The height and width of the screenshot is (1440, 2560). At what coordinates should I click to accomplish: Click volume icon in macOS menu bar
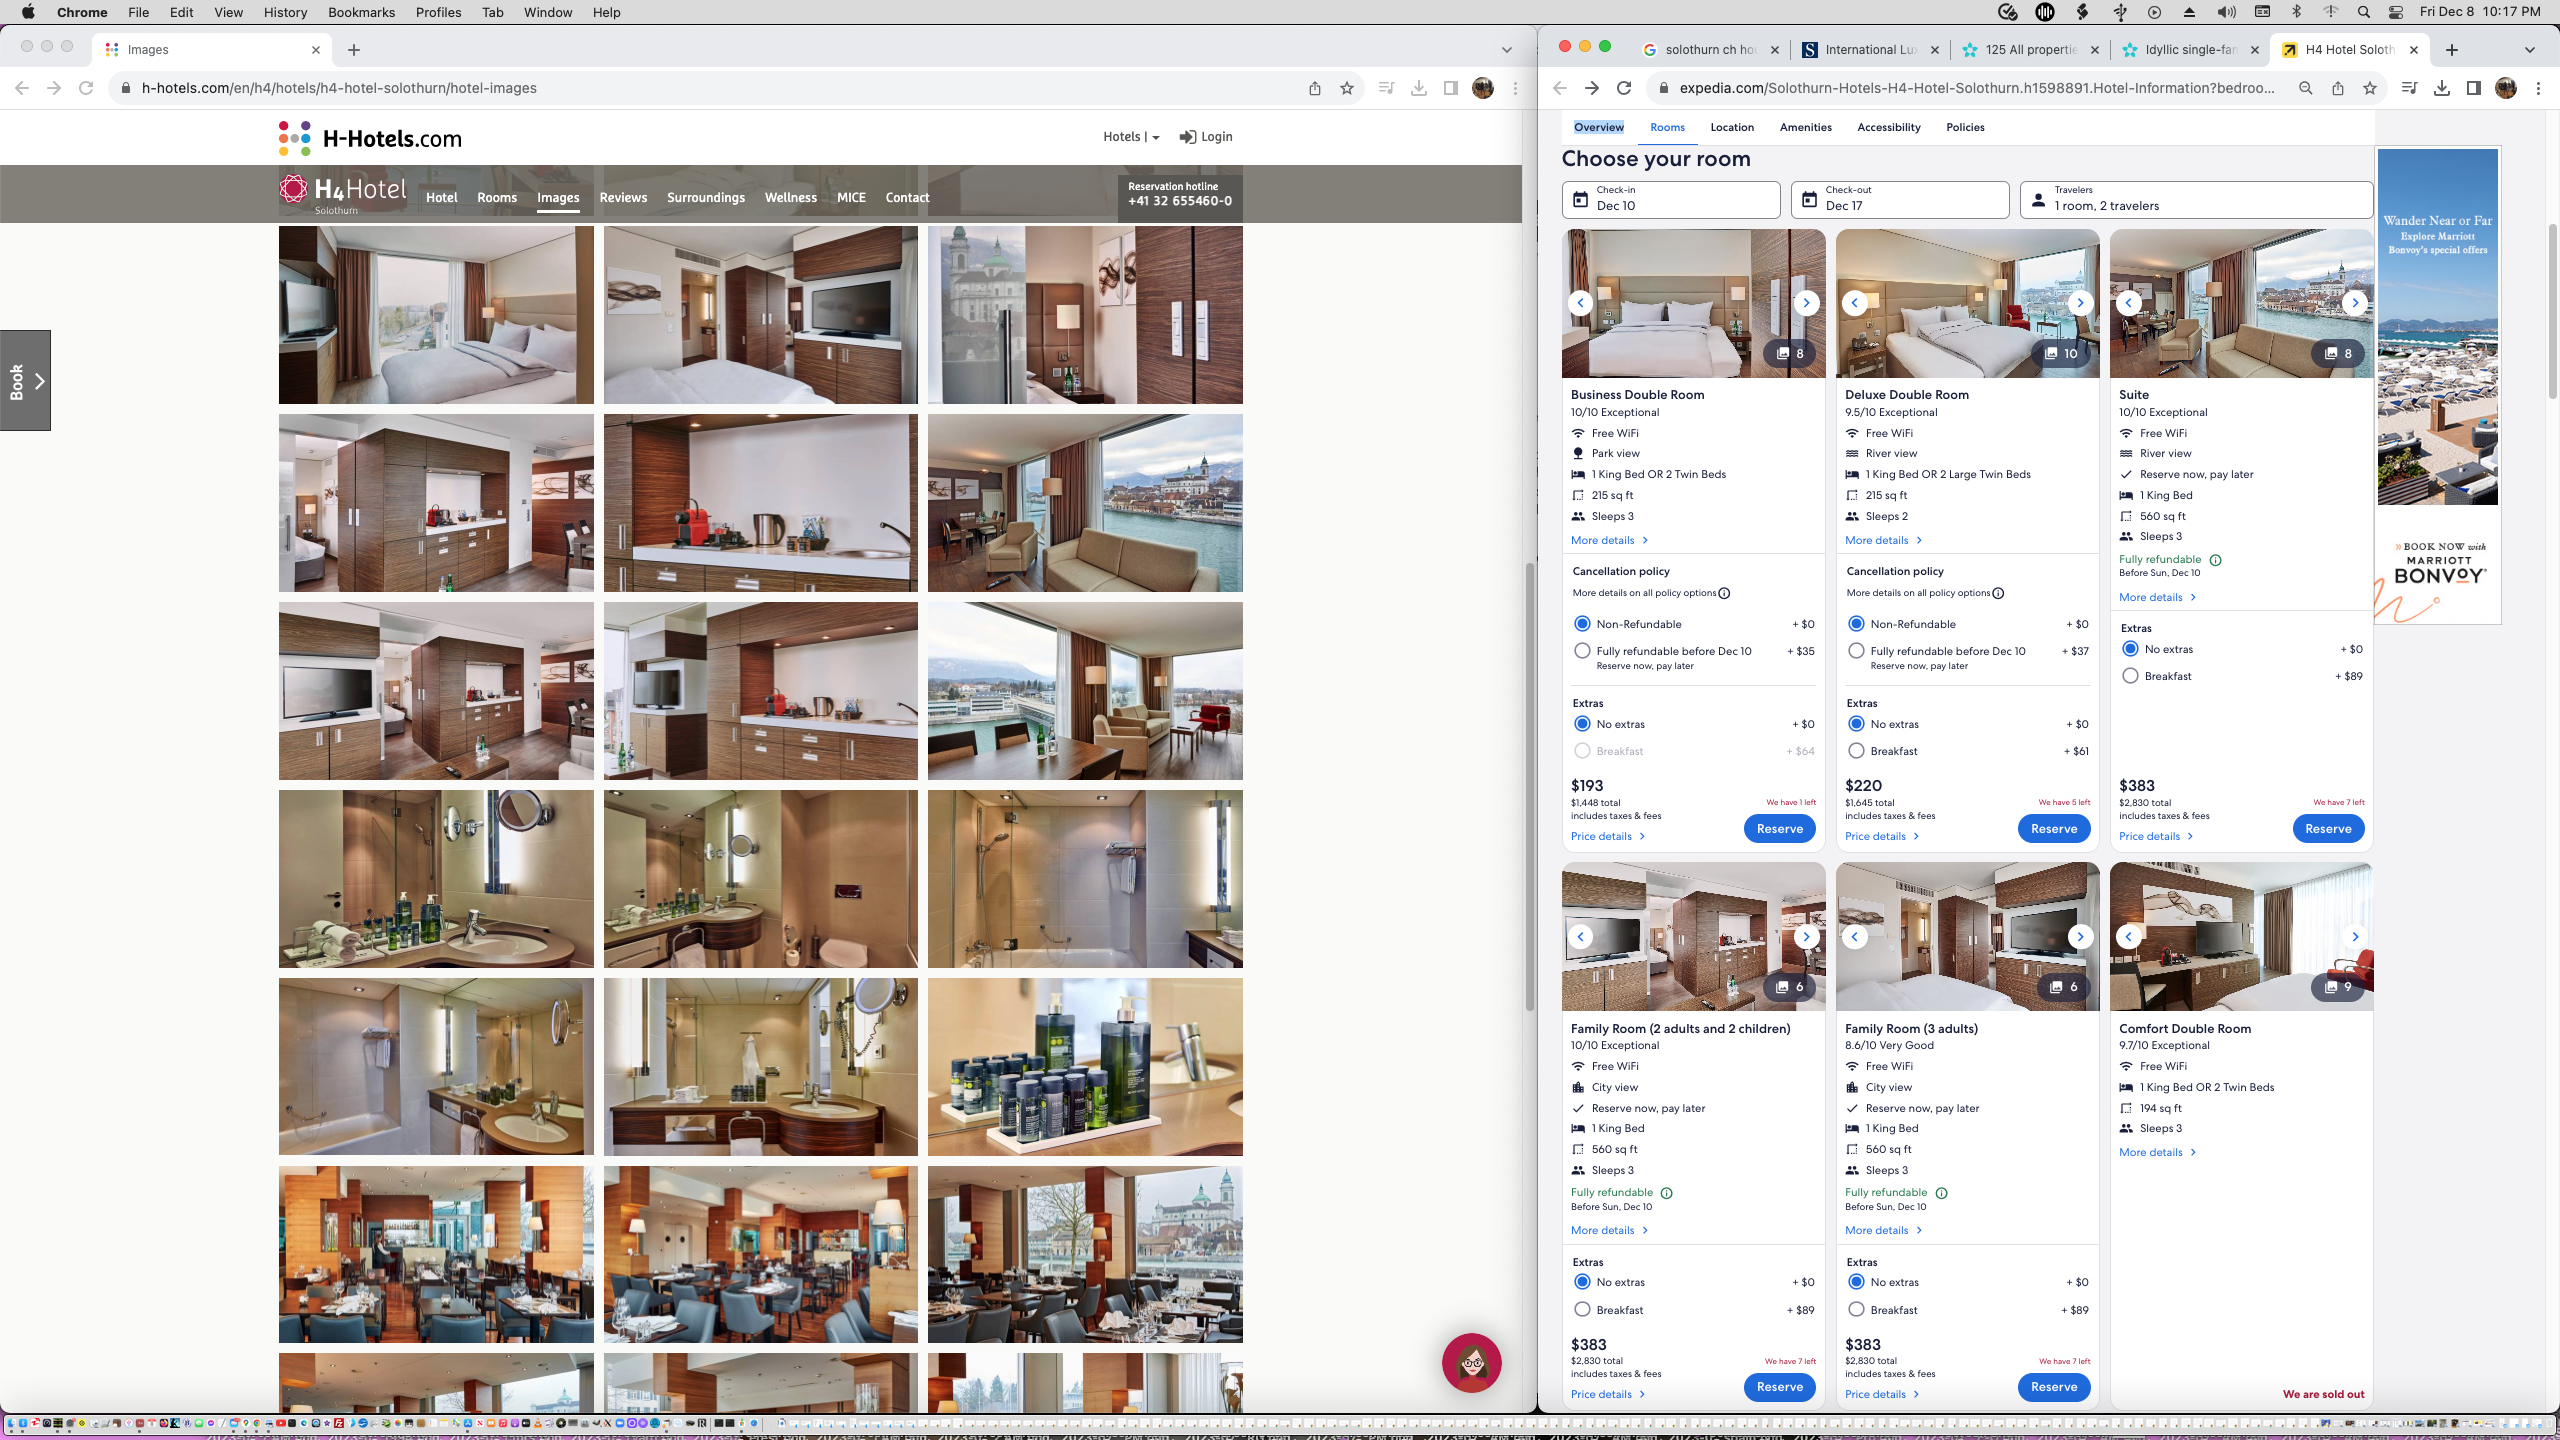(x=2226, y=12)
